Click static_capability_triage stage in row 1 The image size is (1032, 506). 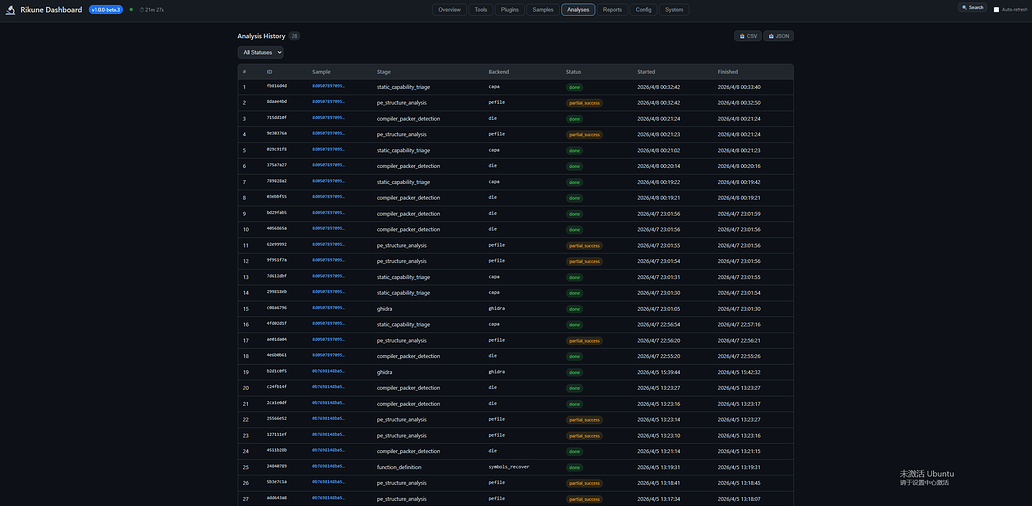coord(403,87)
